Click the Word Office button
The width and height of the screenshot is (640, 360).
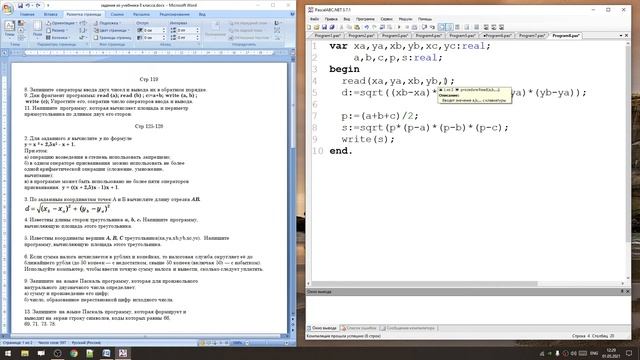[x=7, y=8]
